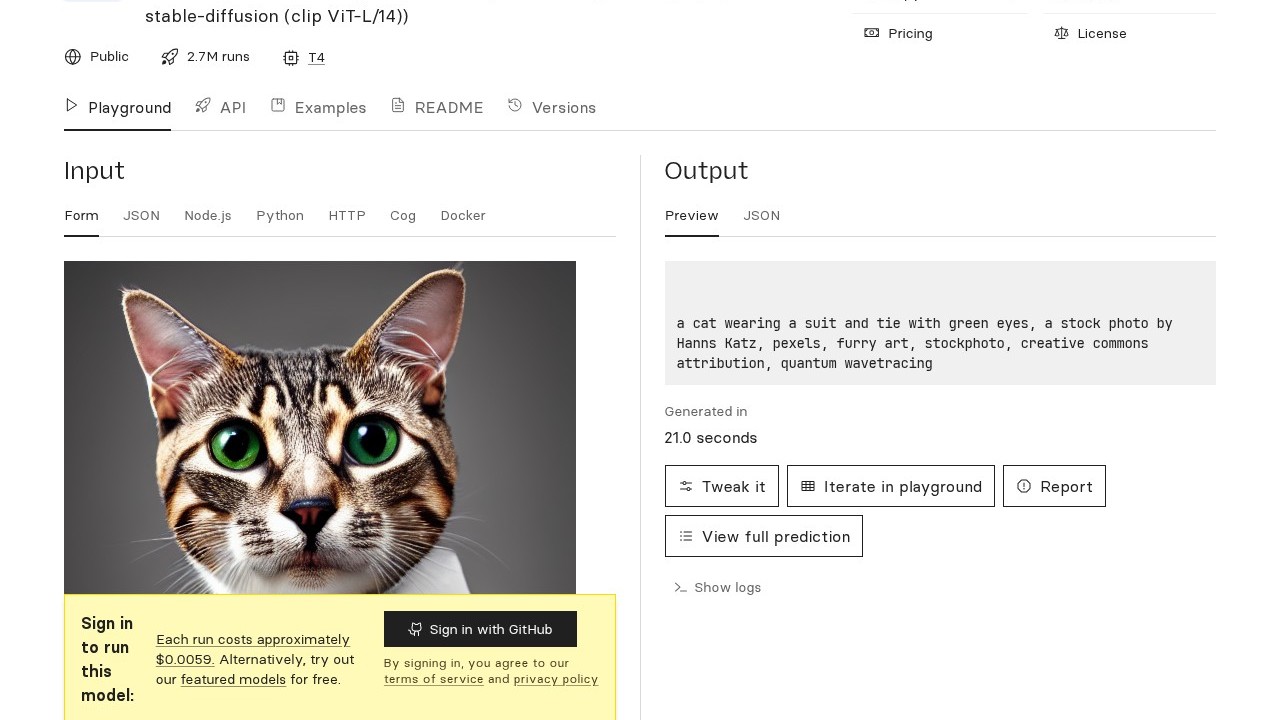1280x720 pixels.
Task: Open View full prediction
Action: point(764,536)
